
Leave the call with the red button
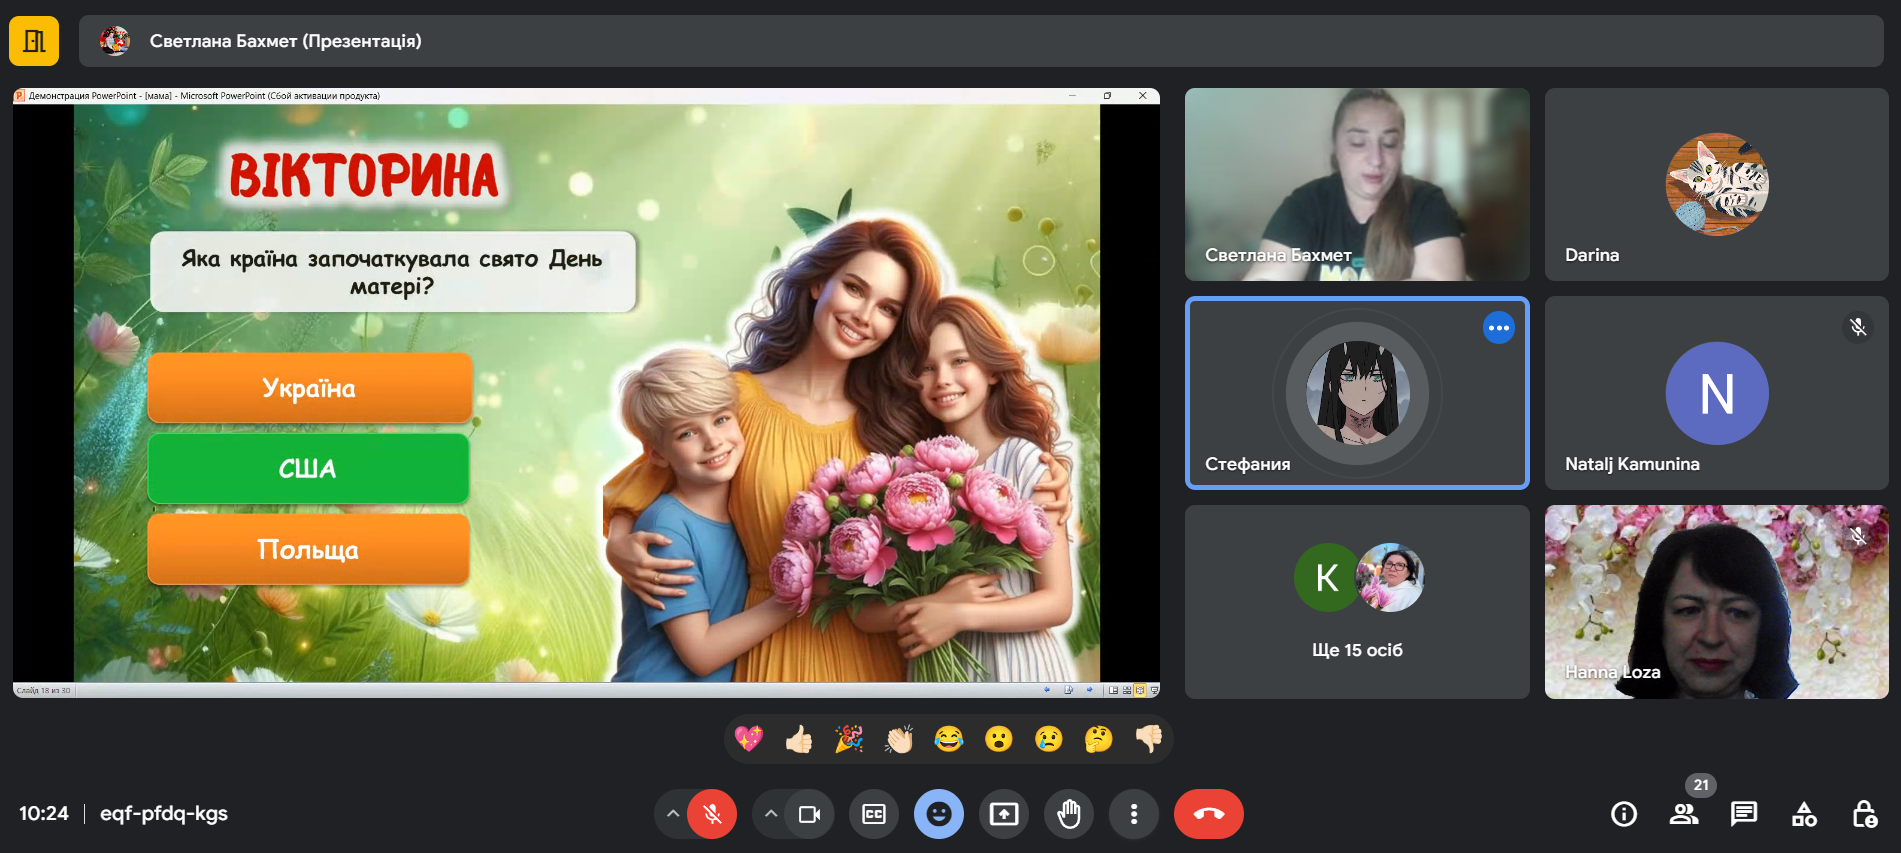(x=1208, y=814)
